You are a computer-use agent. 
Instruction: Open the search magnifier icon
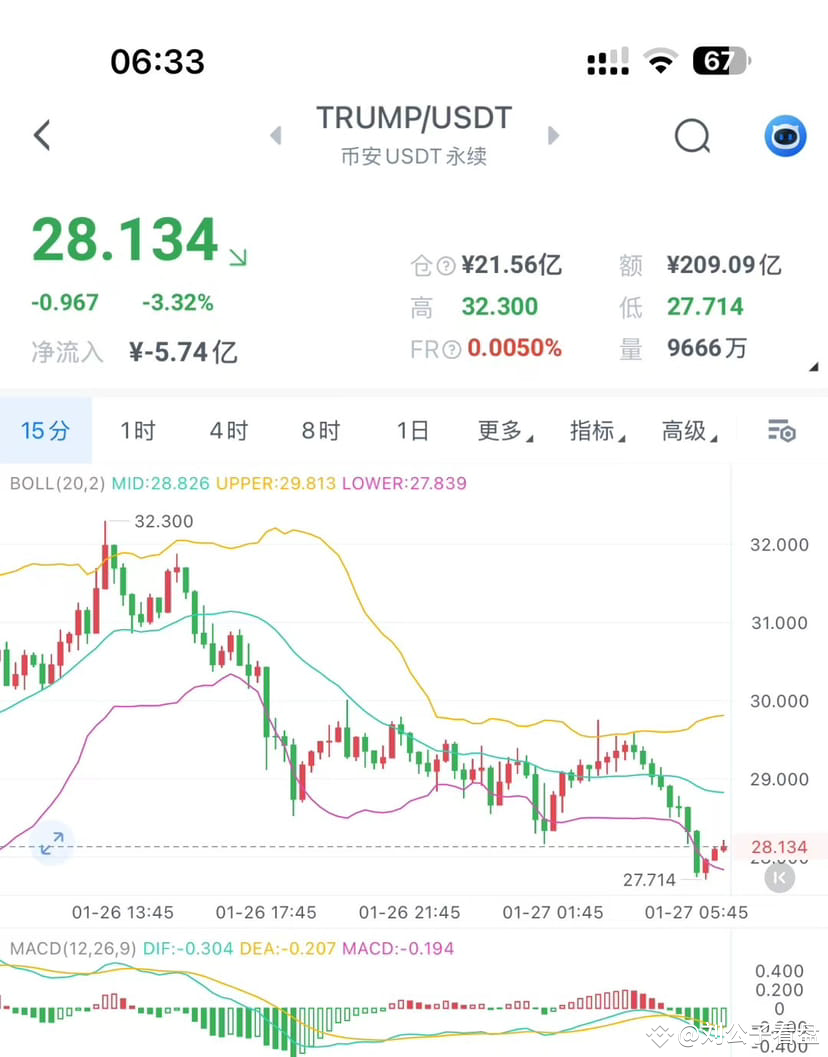[x=692, y=136]
